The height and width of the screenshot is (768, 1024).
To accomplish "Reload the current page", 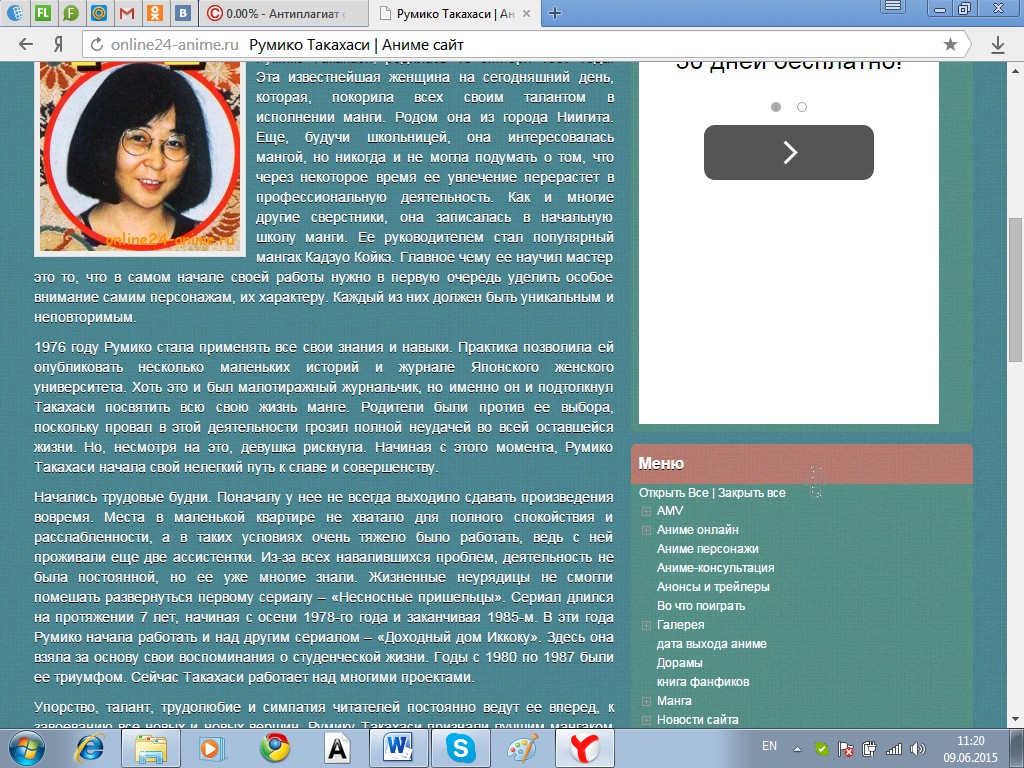I will click(x=97, y=44).
